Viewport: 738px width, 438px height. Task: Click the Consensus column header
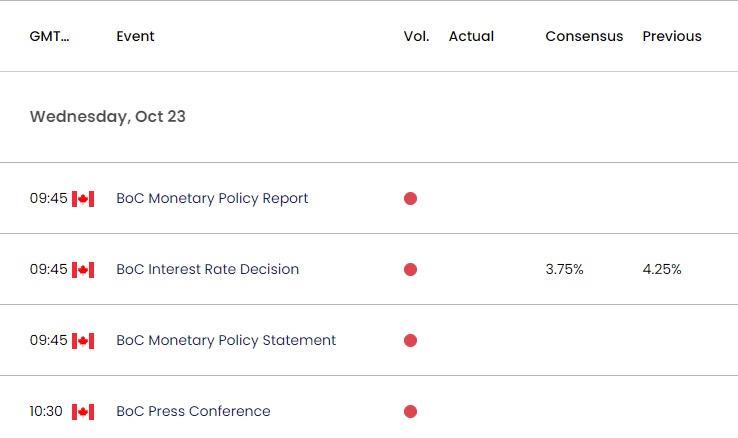[584, 36]
